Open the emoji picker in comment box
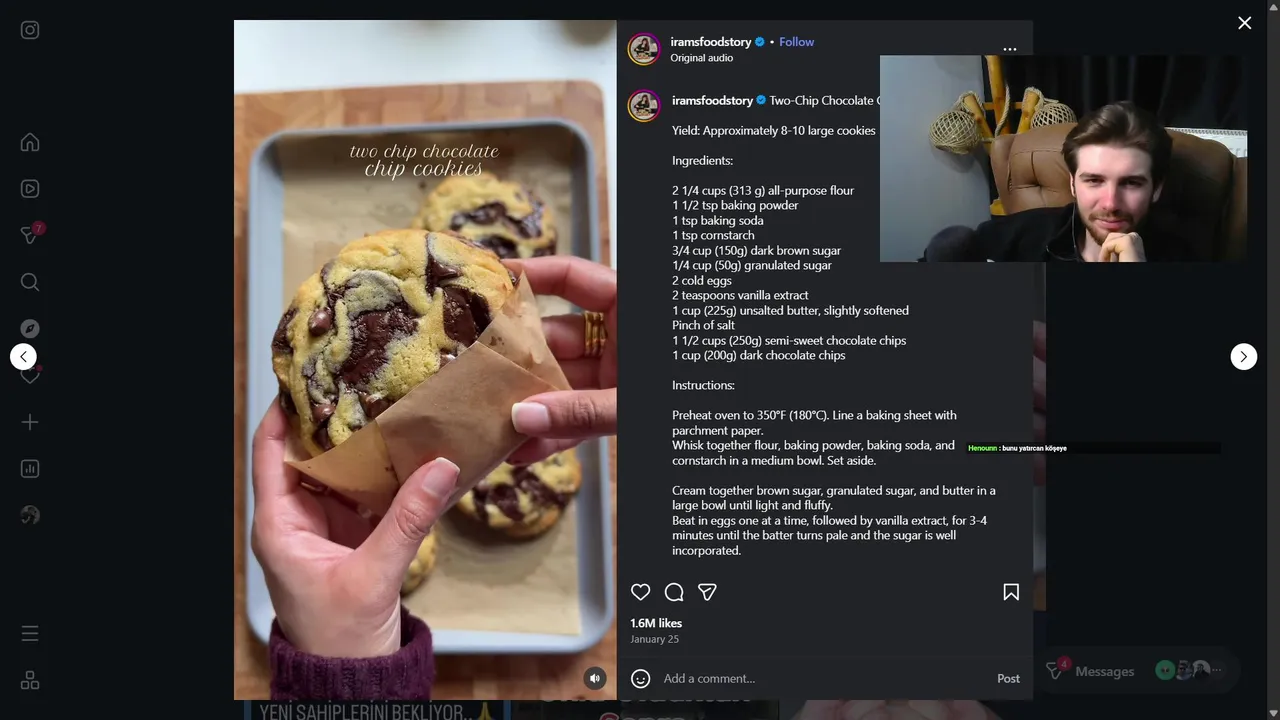 coord(641,678)
